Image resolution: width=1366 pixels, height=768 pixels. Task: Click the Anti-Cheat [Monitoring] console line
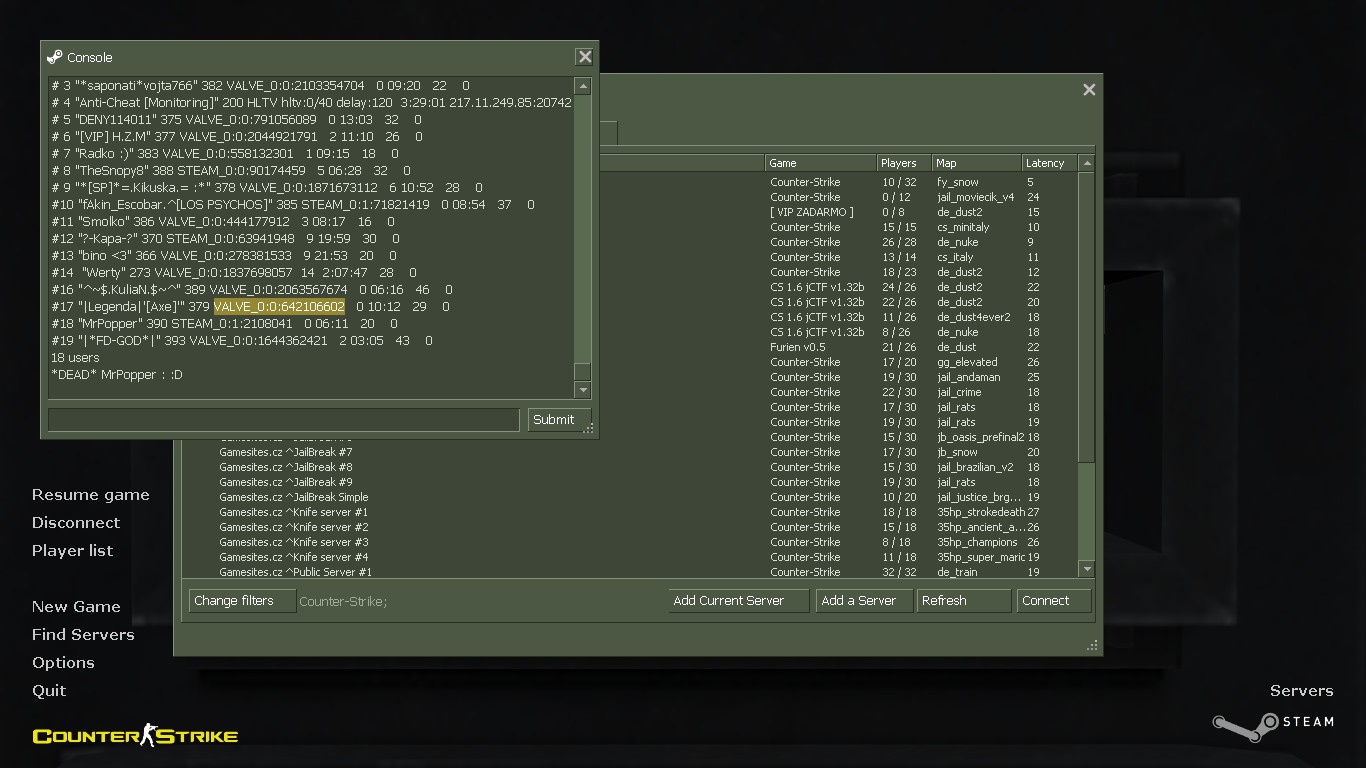(x=311, y=103)
